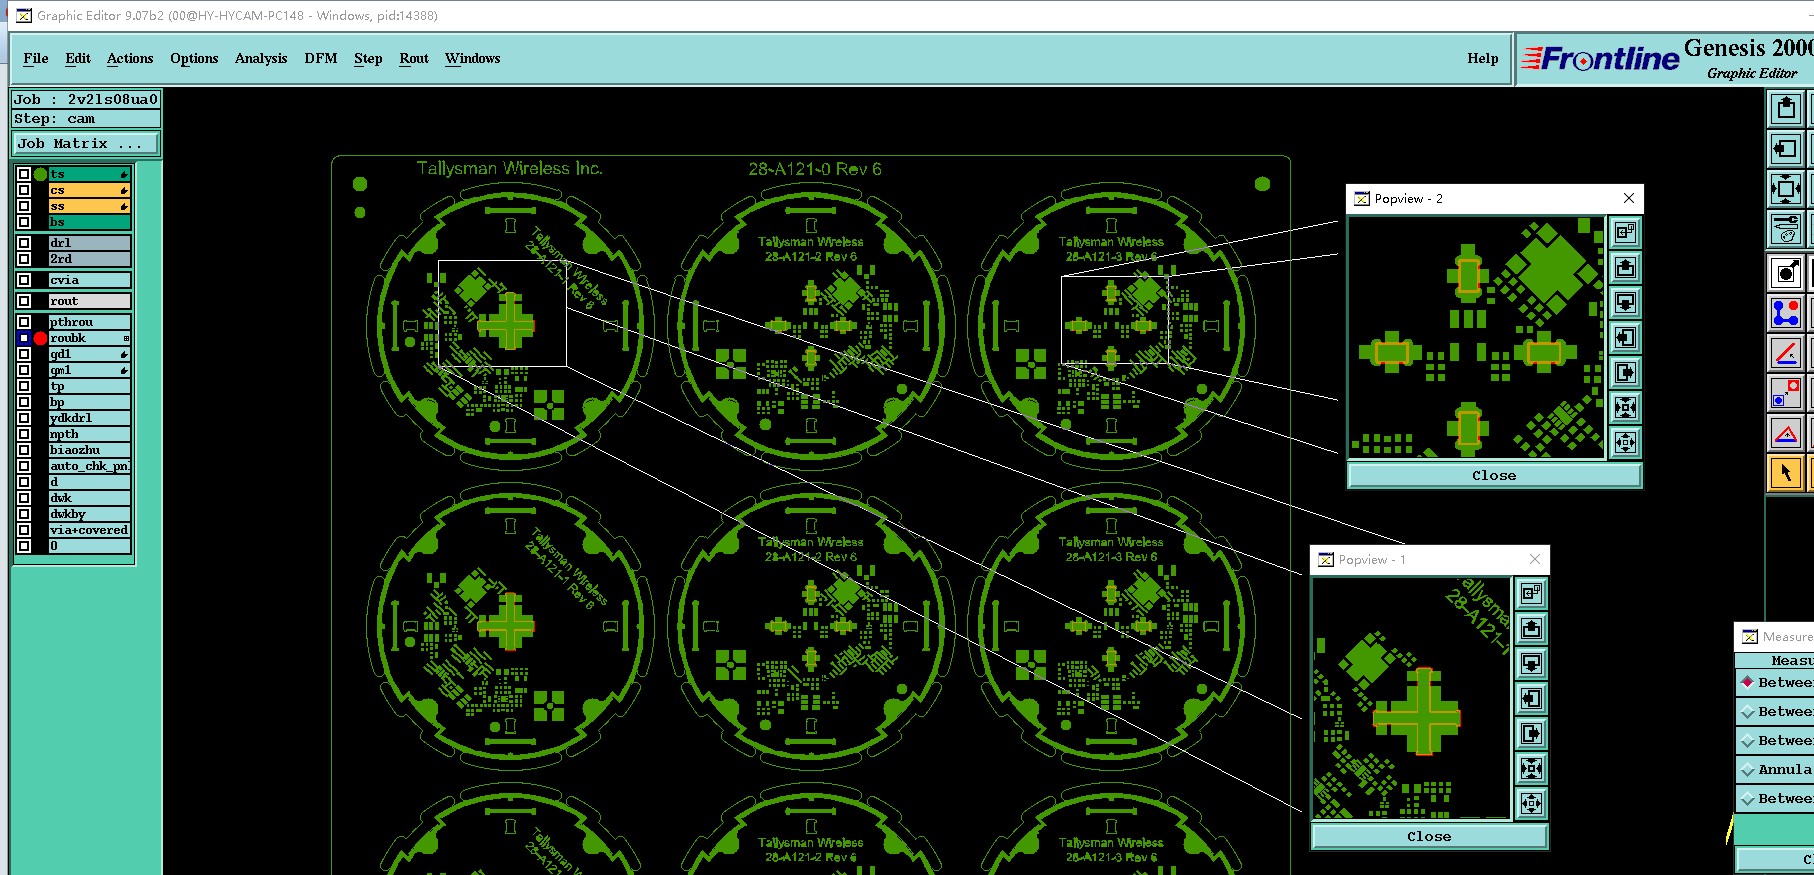
Task: Close the Popview 2 window with X
Action: (1629, 198)
